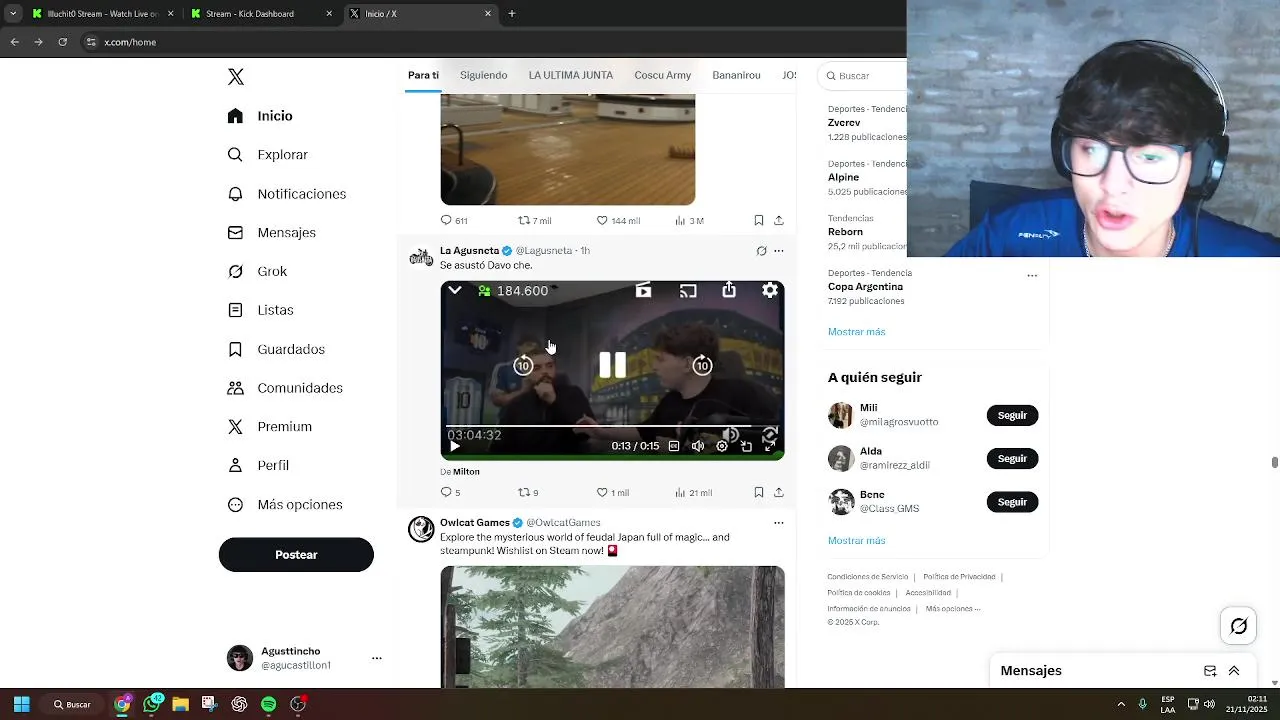Image resolution: width=1280 pixels, height=720 pixels.
Task: Like the Se asustó Davo post
Action: (613, 492)
